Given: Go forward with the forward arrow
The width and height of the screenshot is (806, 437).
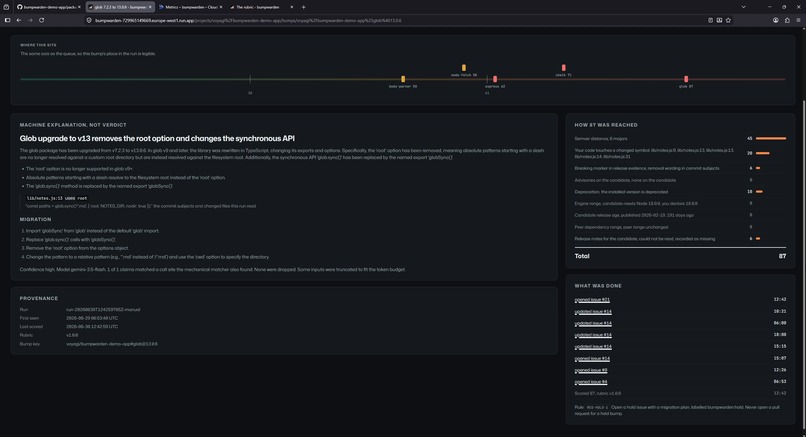Looking at the screenshot, I should point(30,20).
